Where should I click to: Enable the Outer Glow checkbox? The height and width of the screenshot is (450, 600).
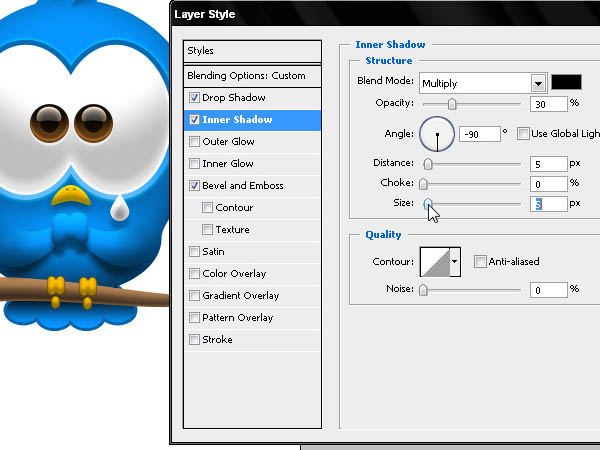pyautogui.click(x=194, y=142)
